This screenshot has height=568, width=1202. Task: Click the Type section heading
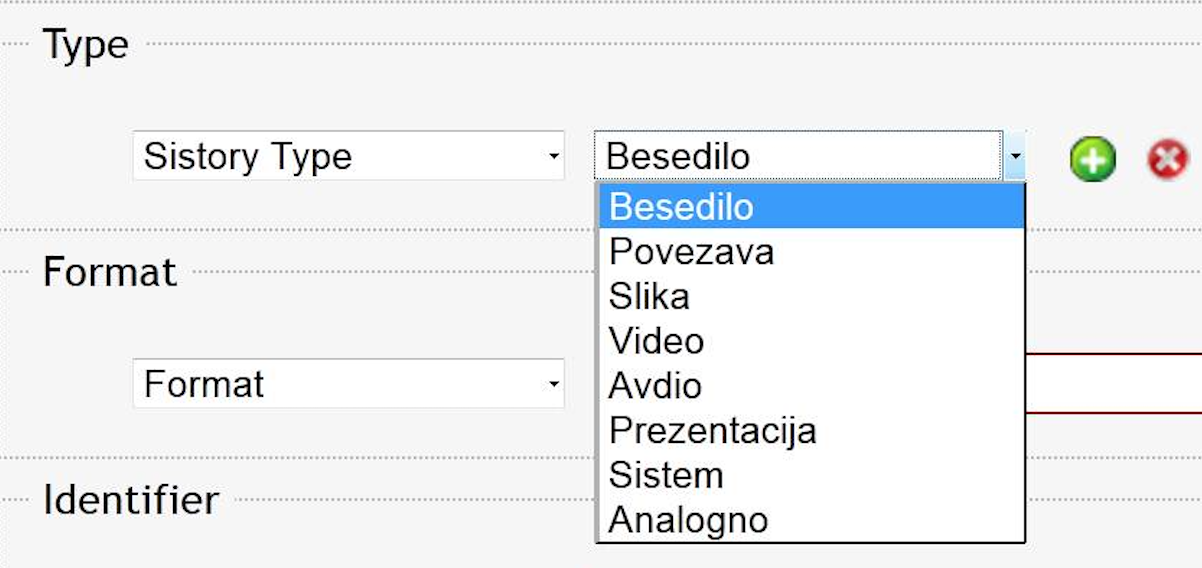pyautogui.click(x=86, y=45)
